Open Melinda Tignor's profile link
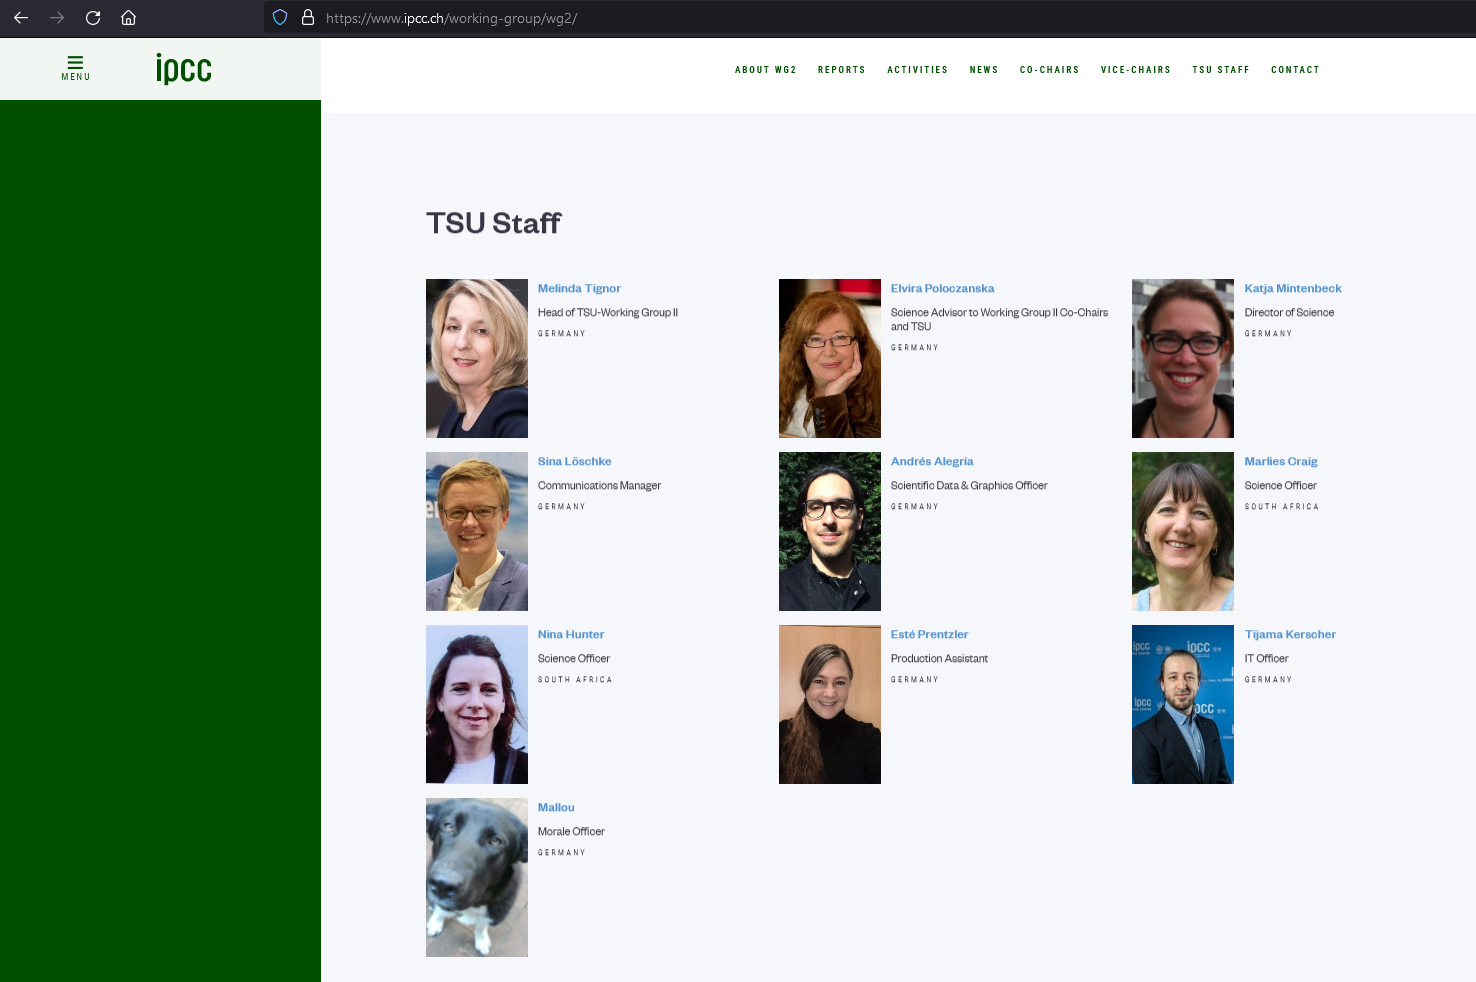Viewport: 1476px width, 982px height. 579,288
